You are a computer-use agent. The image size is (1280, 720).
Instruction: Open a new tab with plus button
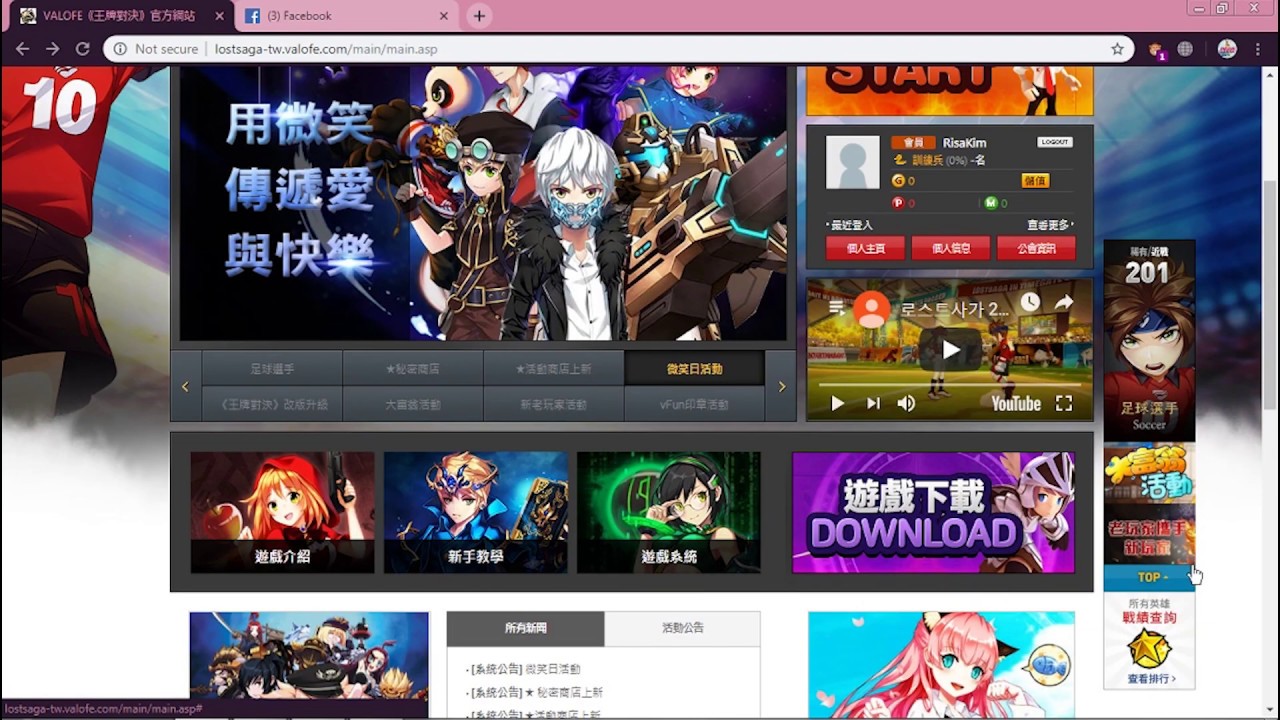point(479,16)
